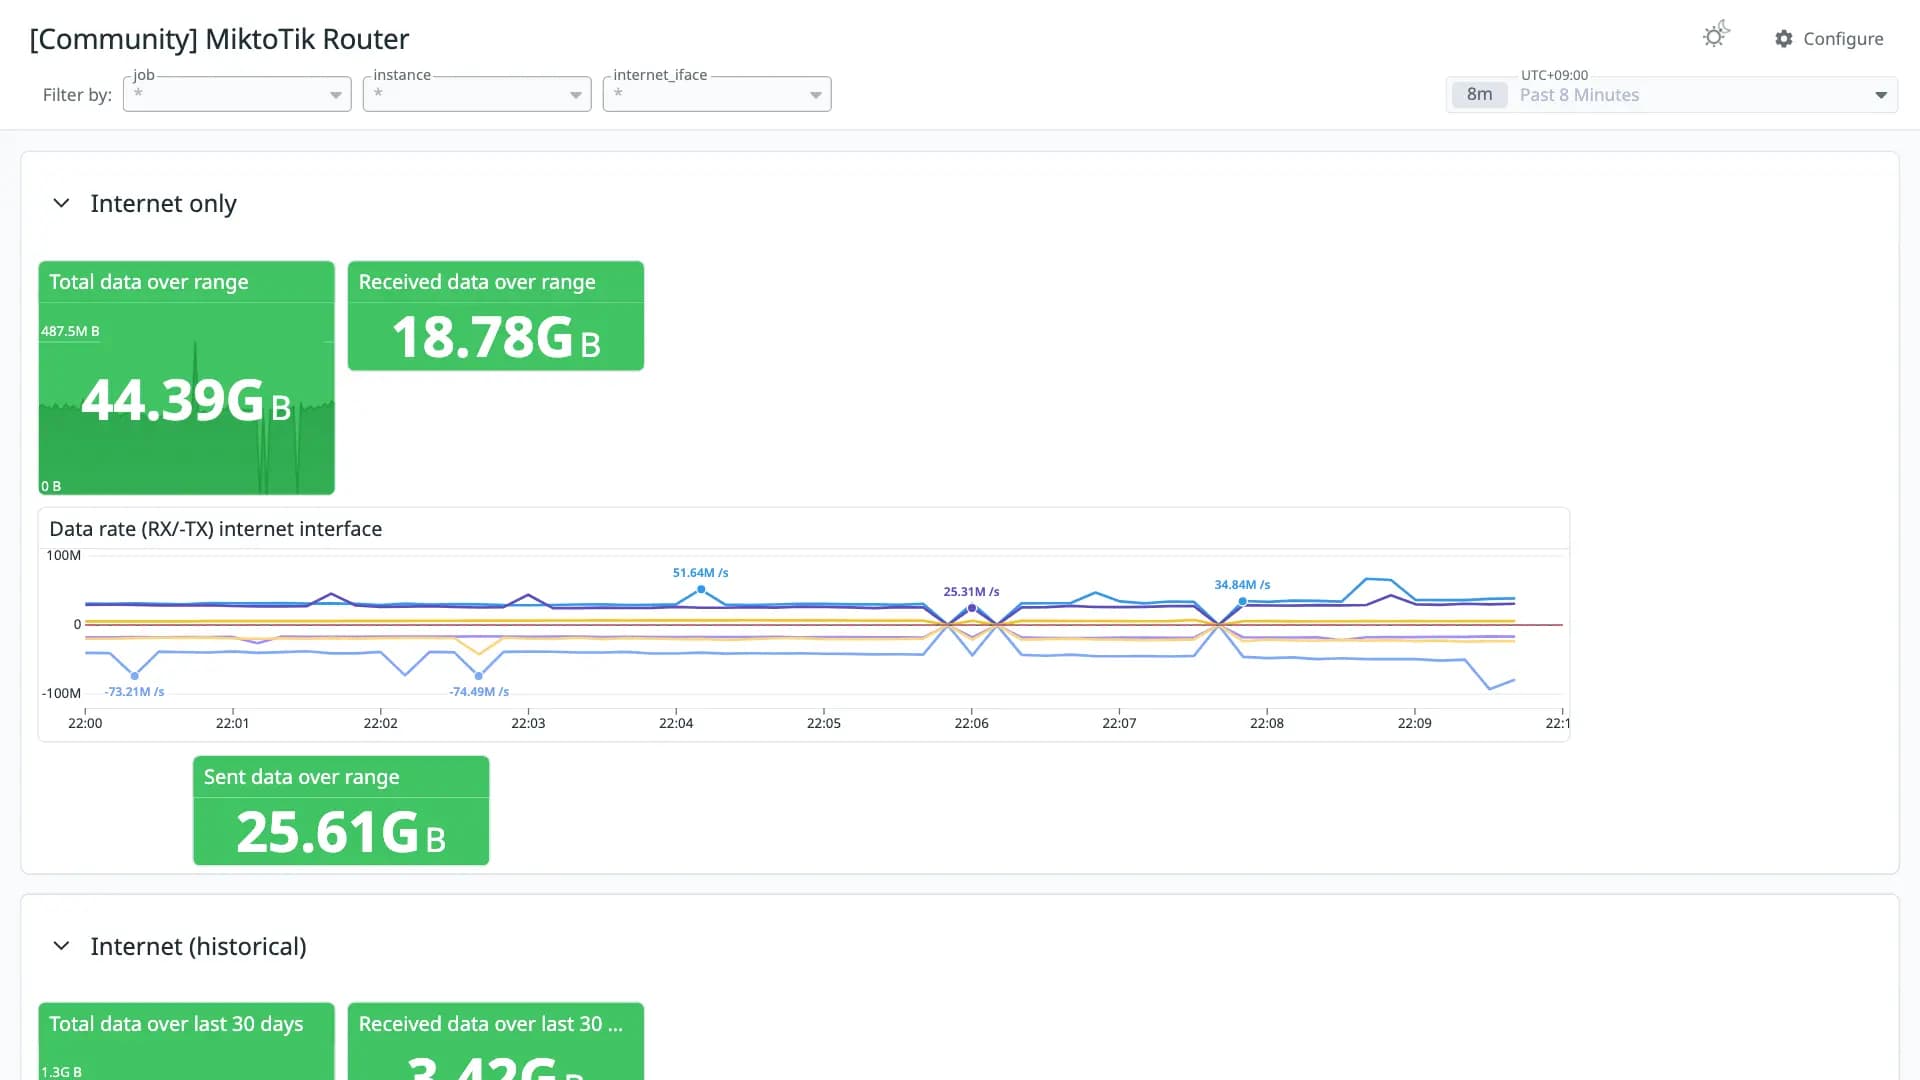Click the 25.31M /s data point
The width and height of the screenshot is (1920, 1080).
(x=971, y=608)
